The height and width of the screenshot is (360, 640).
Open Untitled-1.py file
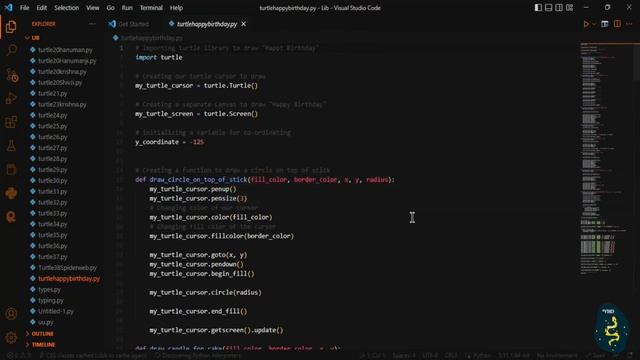(x=56, y=311)
